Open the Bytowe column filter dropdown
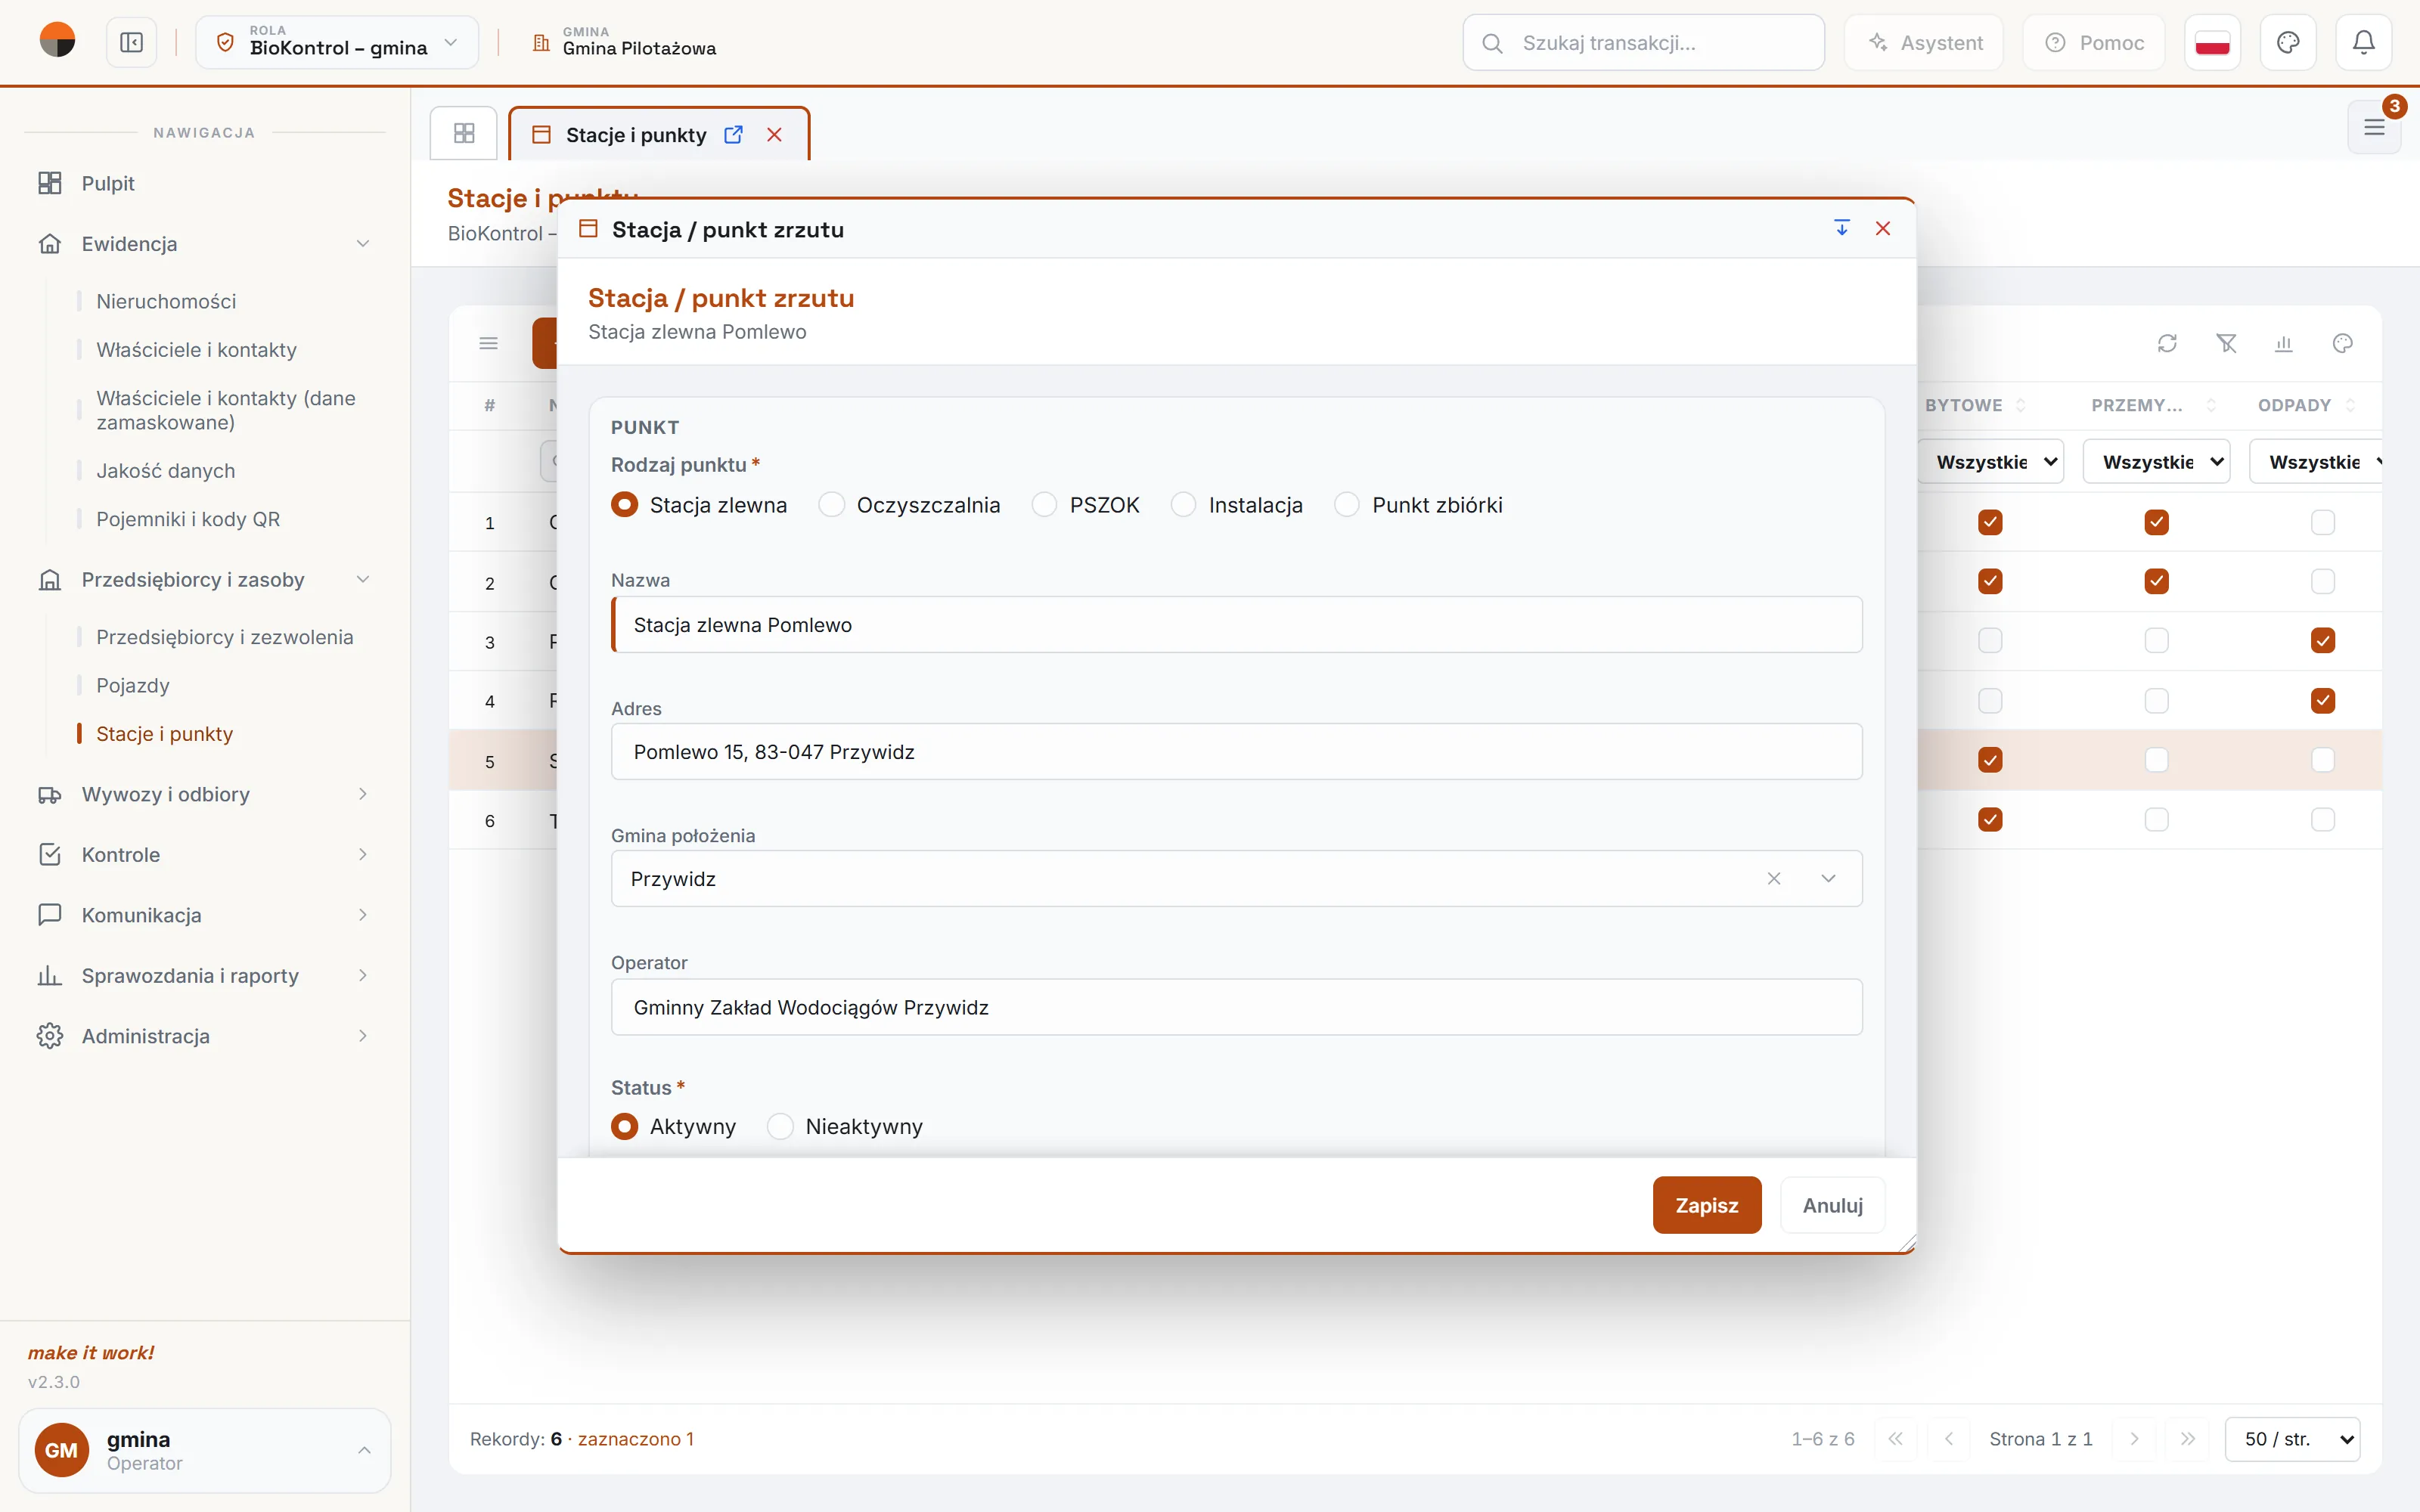Screen dimensions: 2420x1512 (x=1991, y=462)
